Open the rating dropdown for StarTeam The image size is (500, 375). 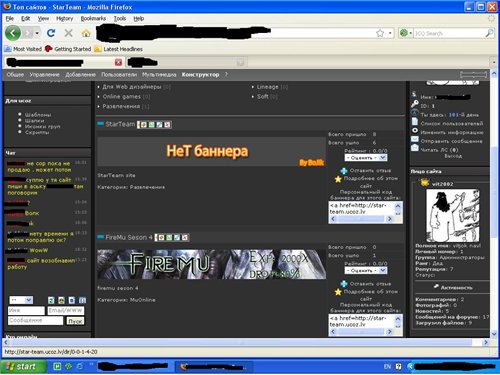click(x=366, y=158)
